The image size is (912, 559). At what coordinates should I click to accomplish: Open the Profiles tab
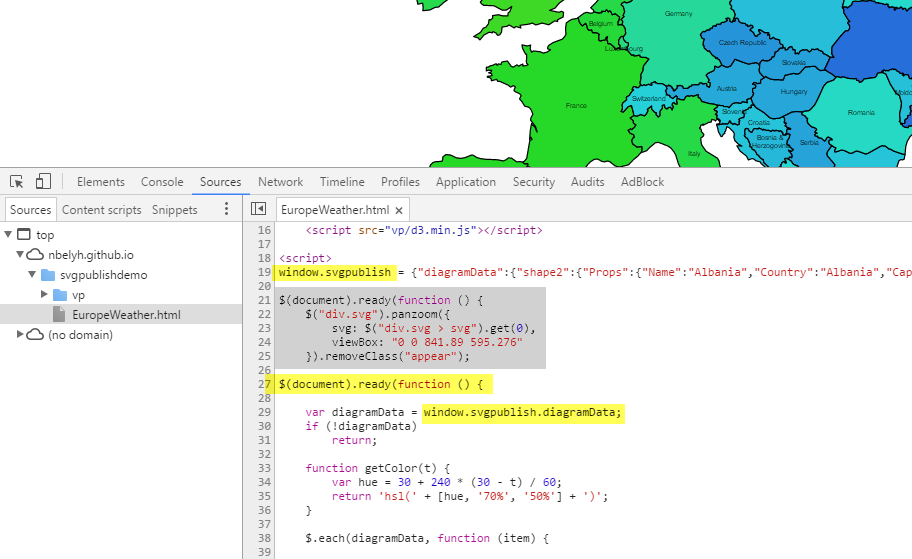pyautogui.click(x=400, y=182)
